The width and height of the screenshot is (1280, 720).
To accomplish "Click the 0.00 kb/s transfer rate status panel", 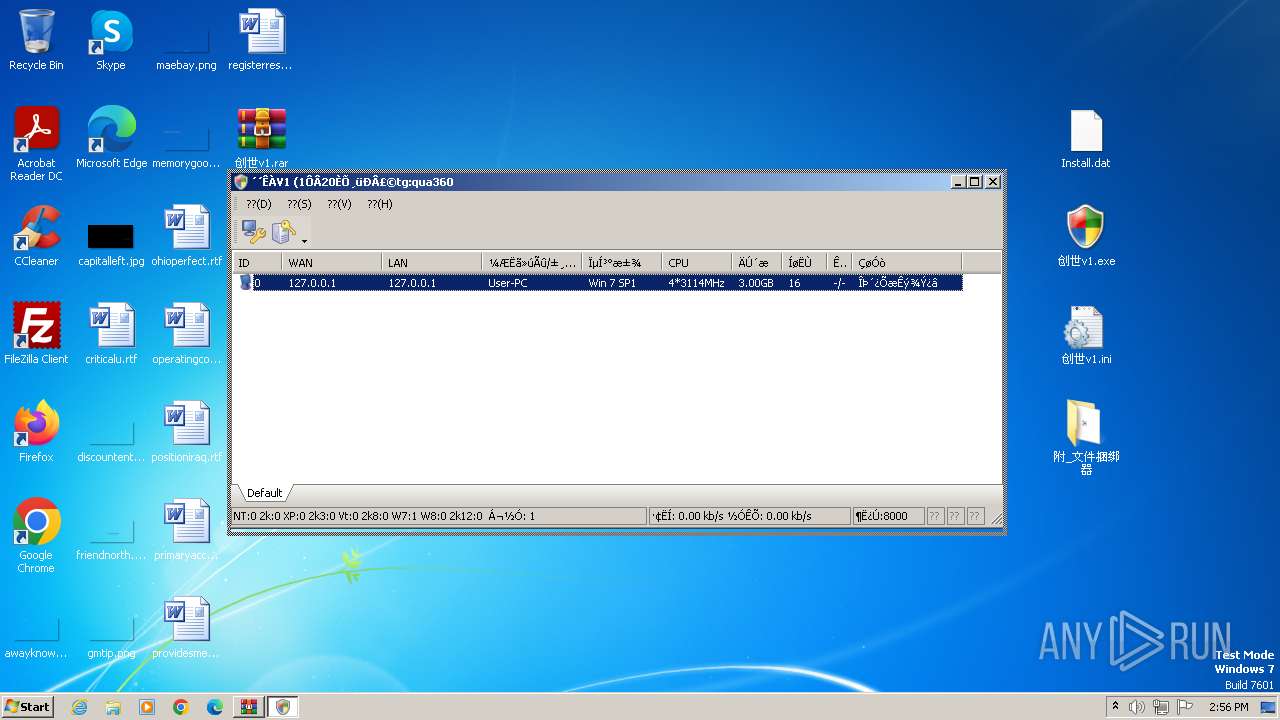I will 749,516.
